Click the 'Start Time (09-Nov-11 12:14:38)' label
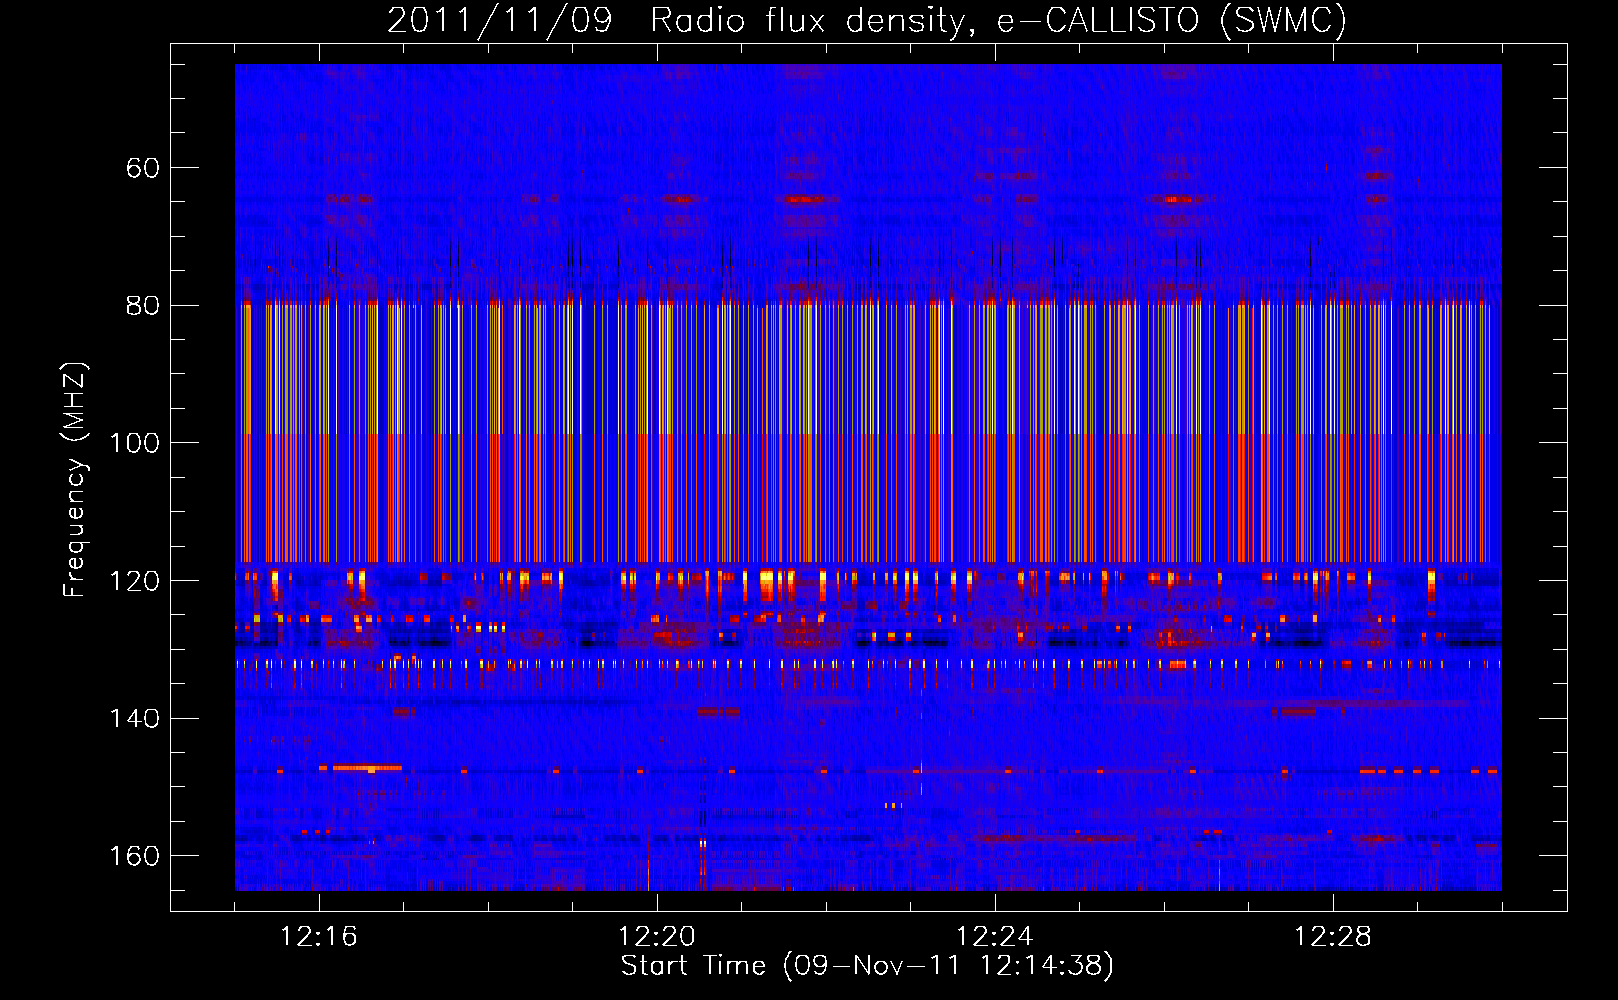Screen dimensions: 1618x1000 tap(867, 966)
